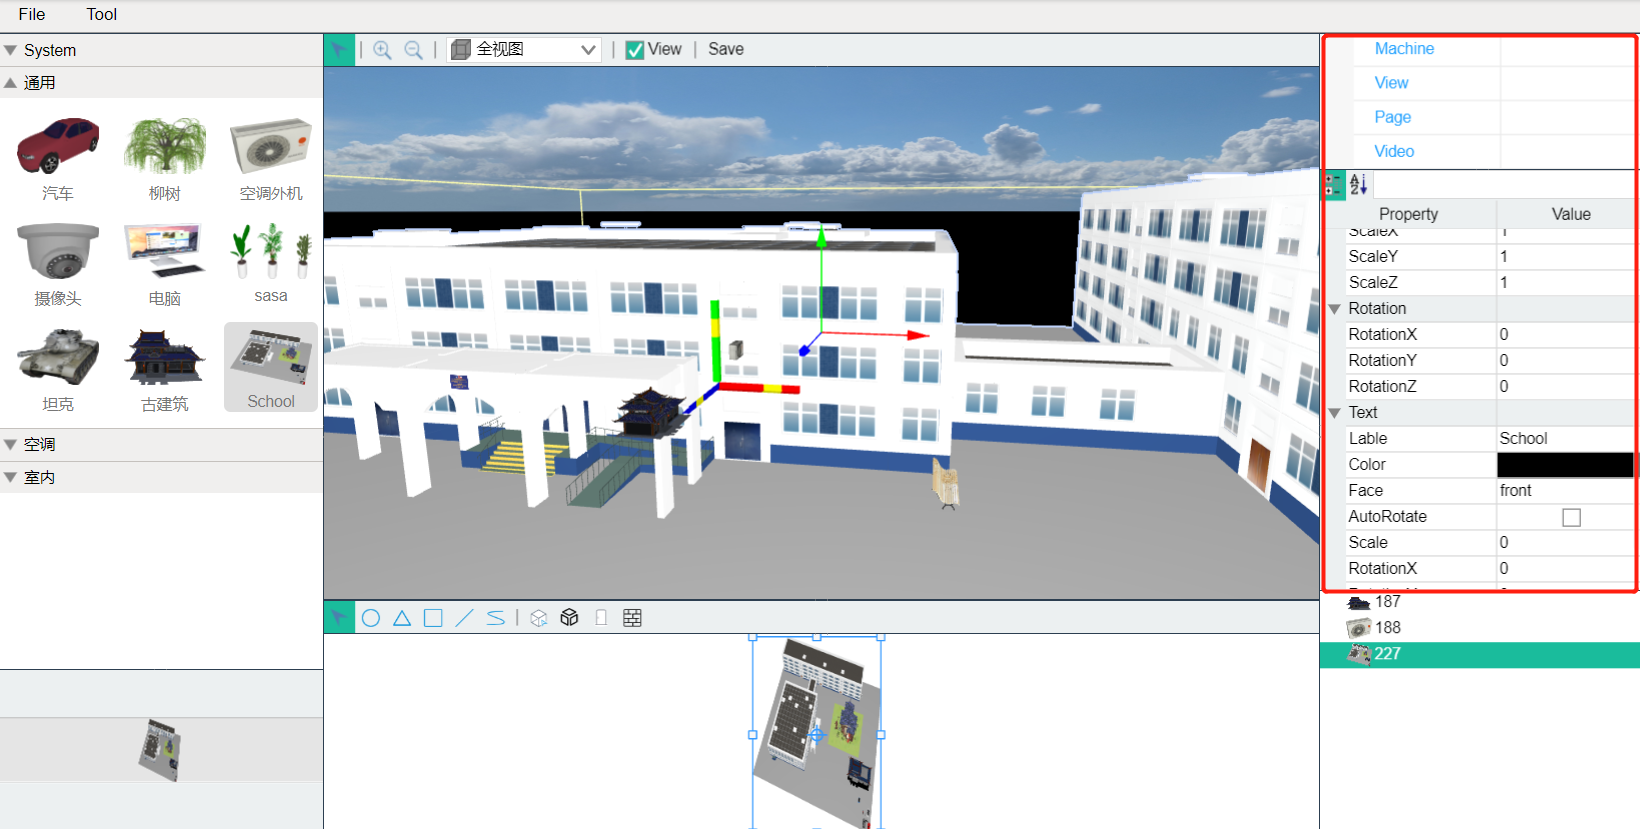The image size is (1640, 830).
Task: Pick the computer (电脑) model
Action: coord(165,263)
